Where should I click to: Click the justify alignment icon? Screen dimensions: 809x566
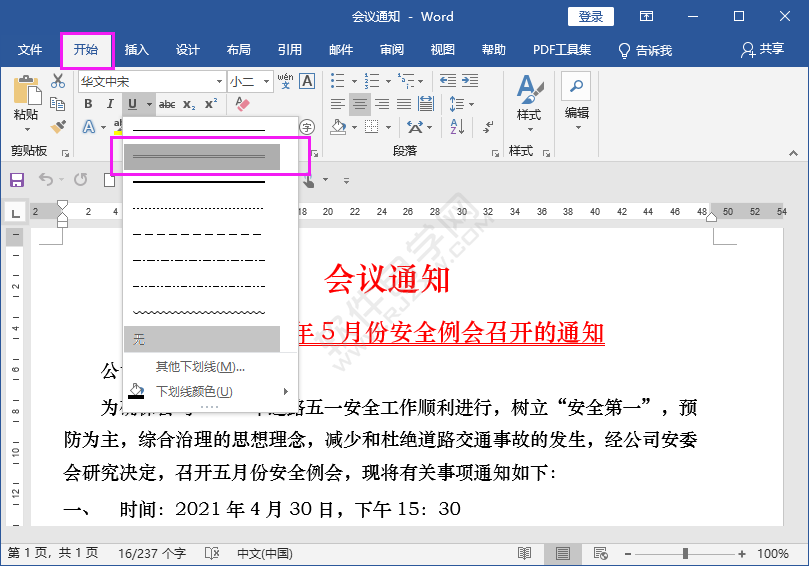404,104
